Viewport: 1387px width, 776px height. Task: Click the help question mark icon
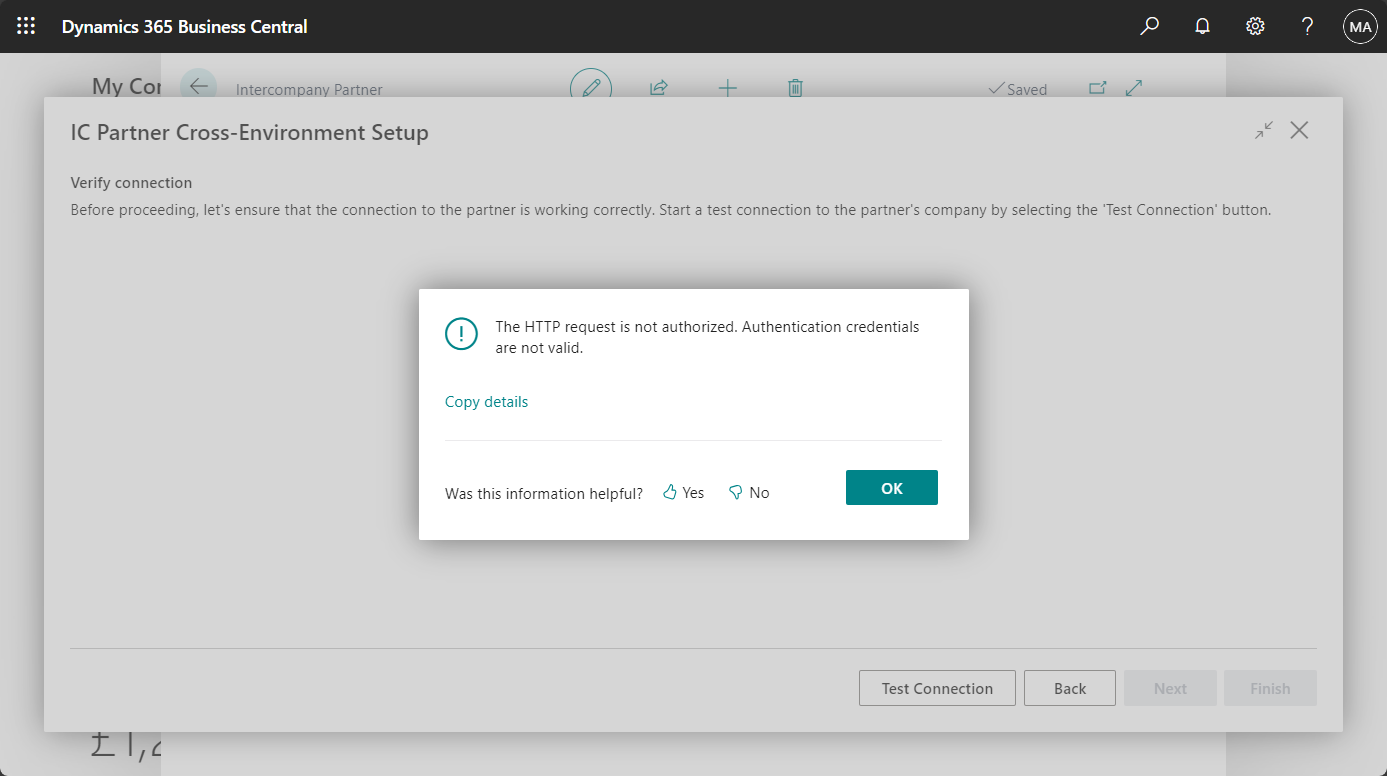[x=1307, y=27]
